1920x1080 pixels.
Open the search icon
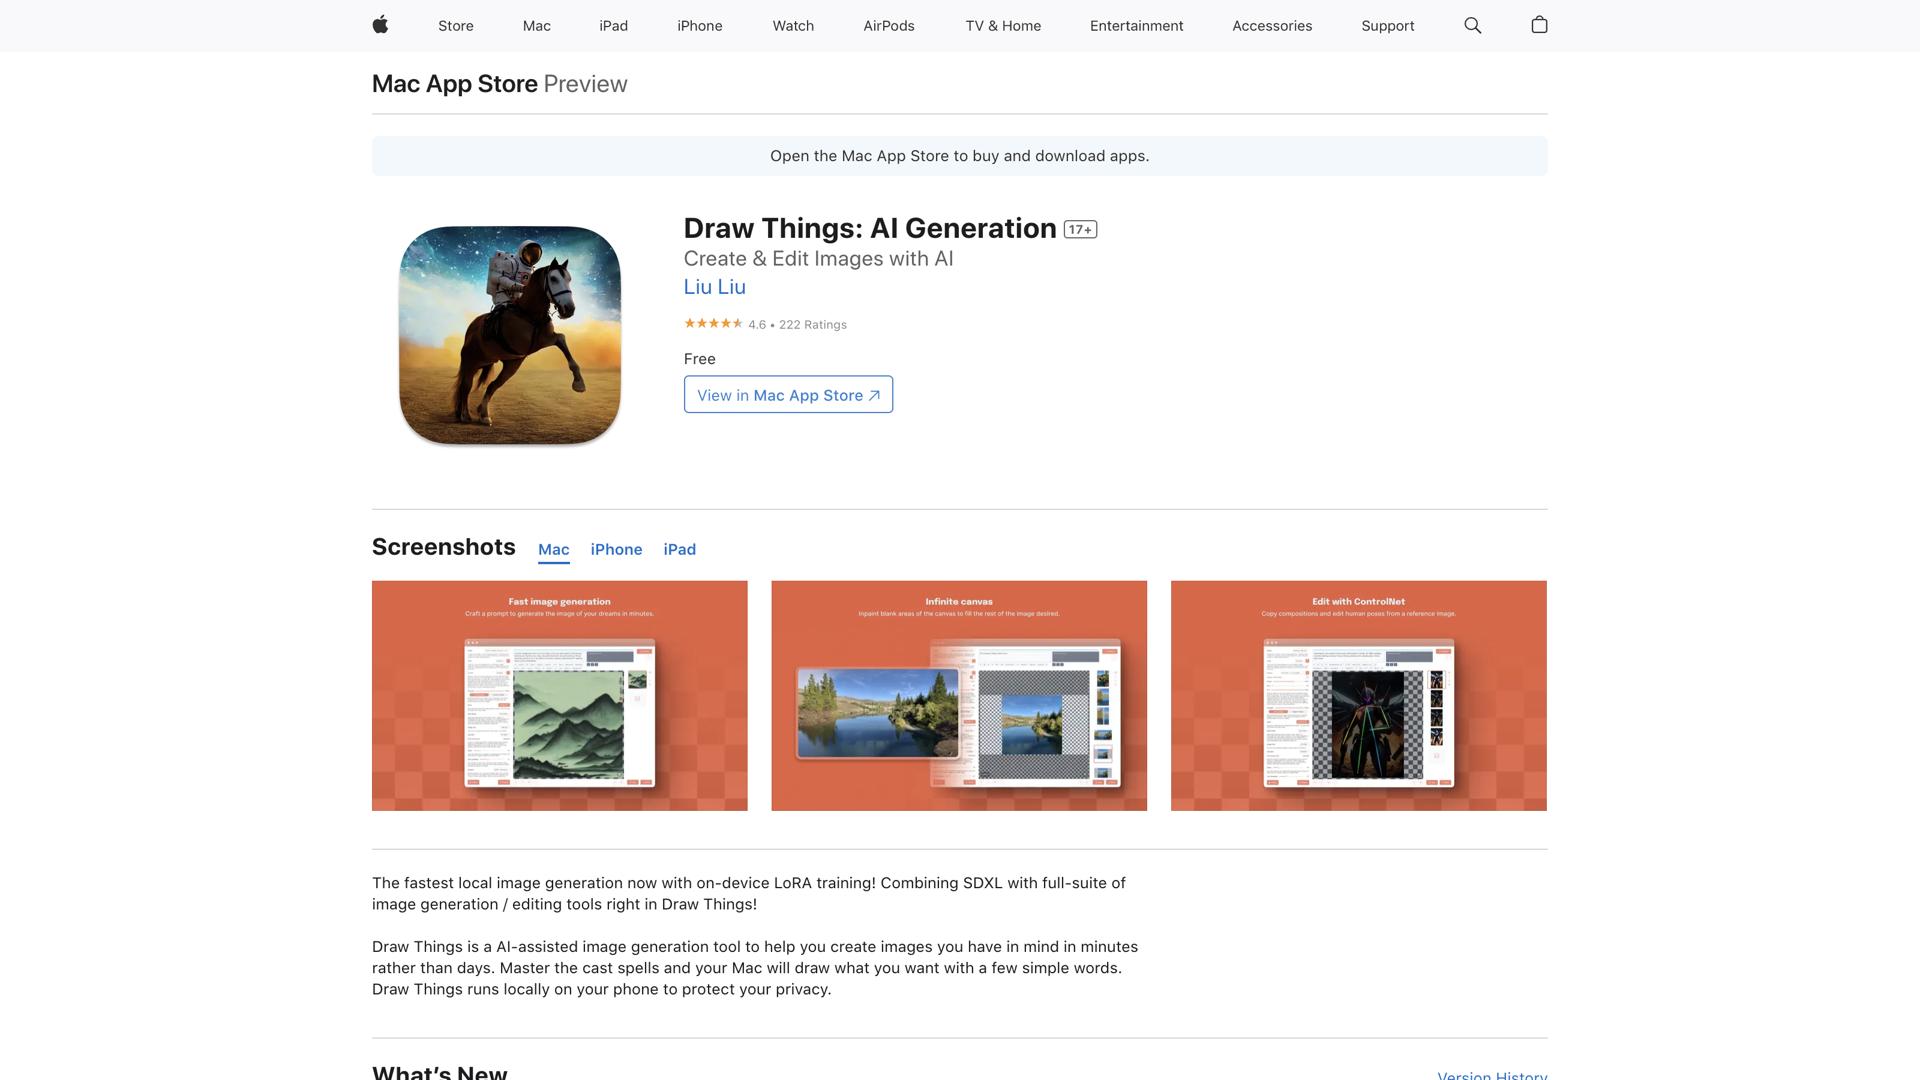point(1472,25)
